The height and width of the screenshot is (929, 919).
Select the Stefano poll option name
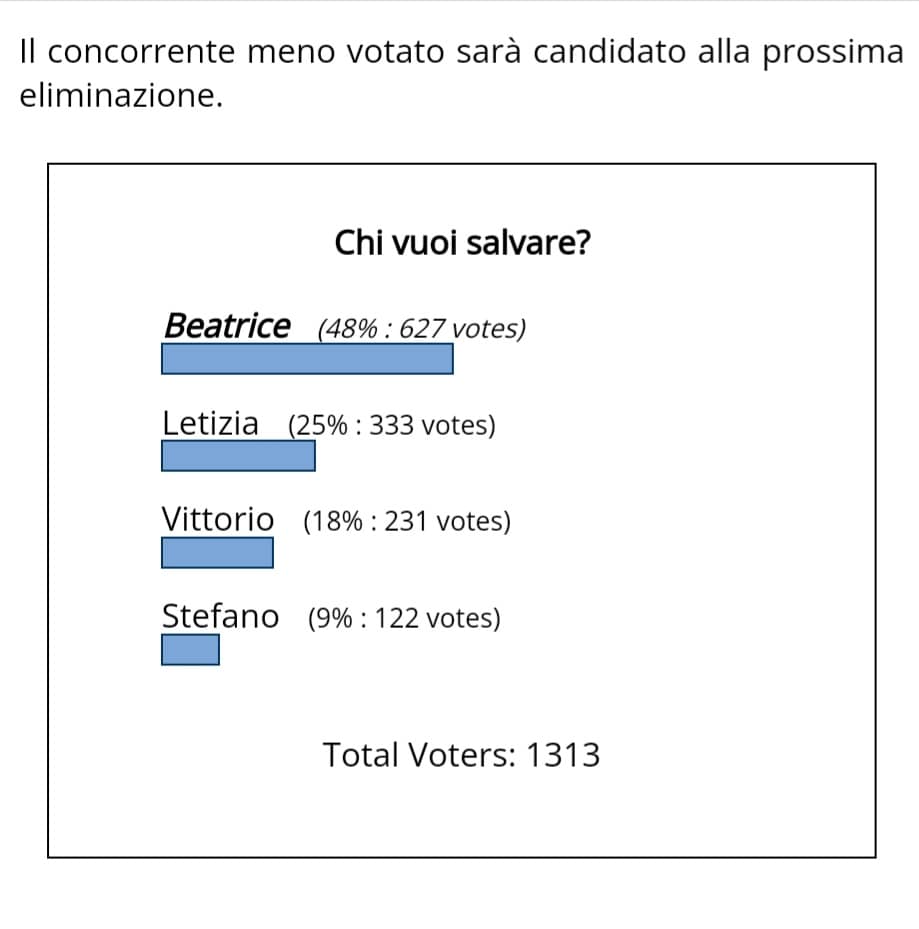pos(220,616)
